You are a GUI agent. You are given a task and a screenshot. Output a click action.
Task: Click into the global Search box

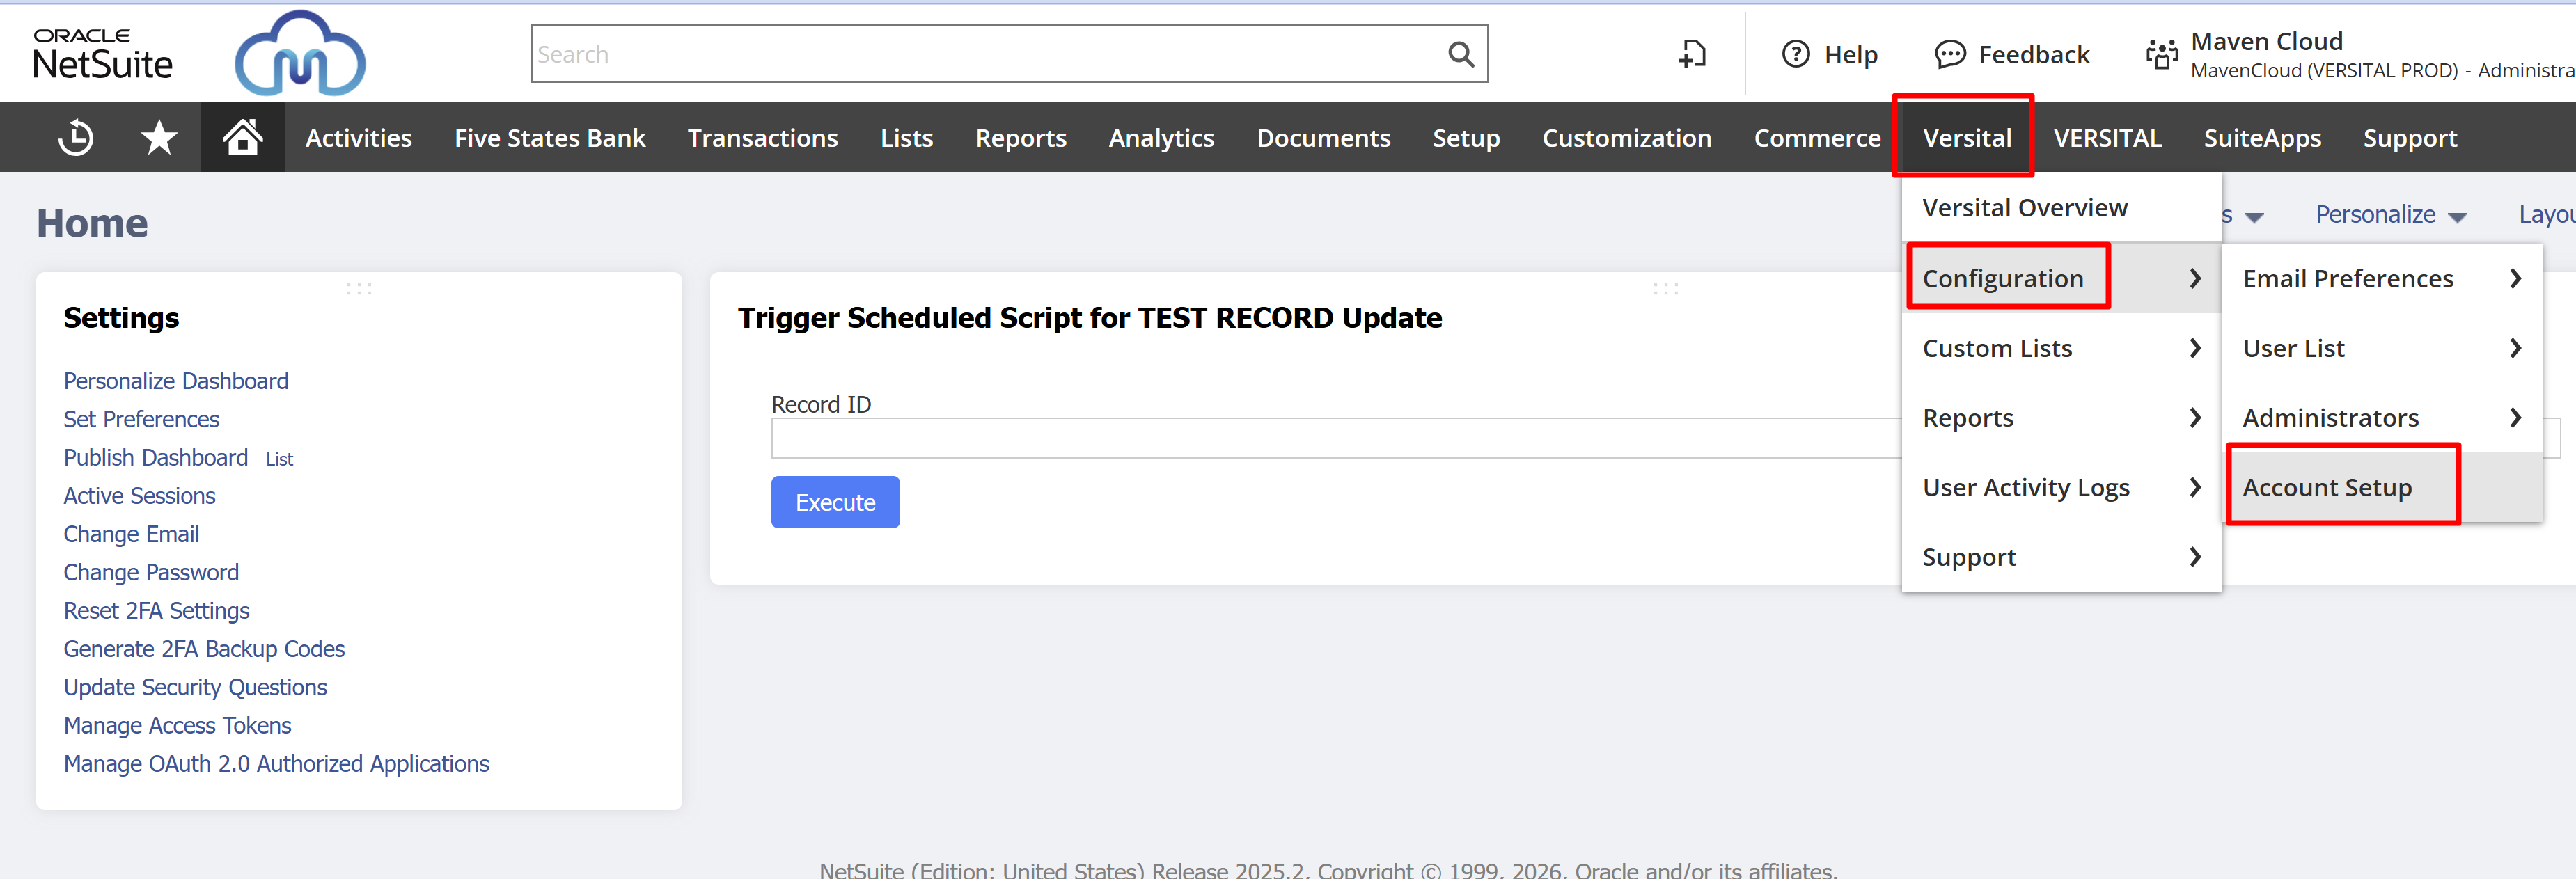pos(985,55)
